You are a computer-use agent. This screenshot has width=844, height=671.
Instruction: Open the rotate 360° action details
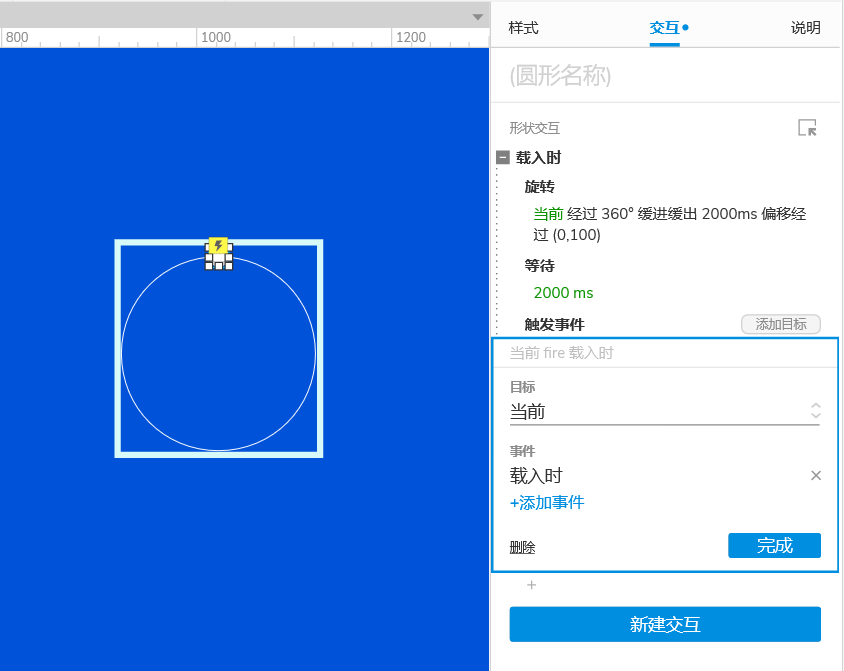pyautogui.click(x=670, y=224)
